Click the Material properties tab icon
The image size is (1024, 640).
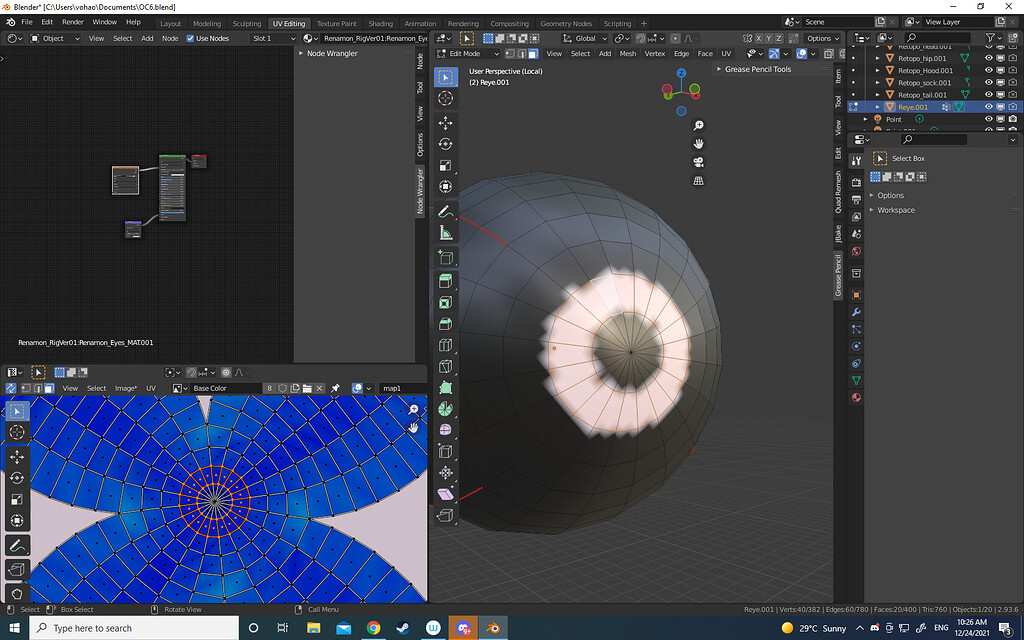[x=856, y=397]
